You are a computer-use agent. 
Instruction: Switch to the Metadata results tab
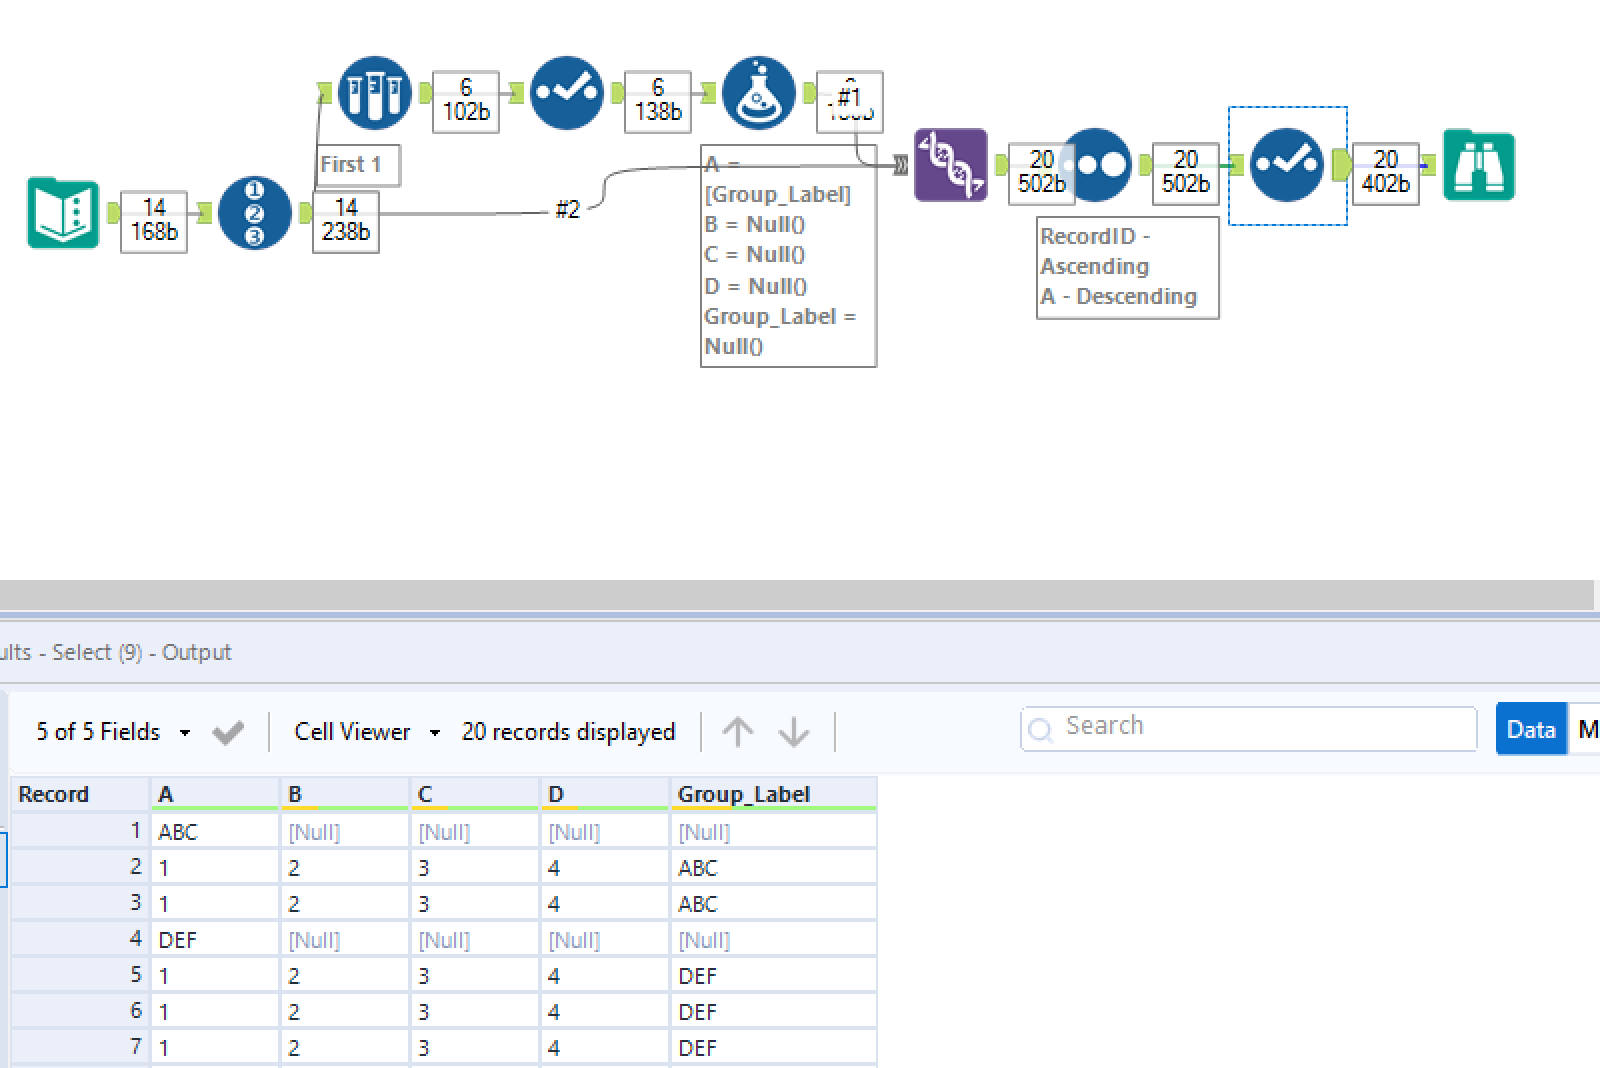point(1588,729)
